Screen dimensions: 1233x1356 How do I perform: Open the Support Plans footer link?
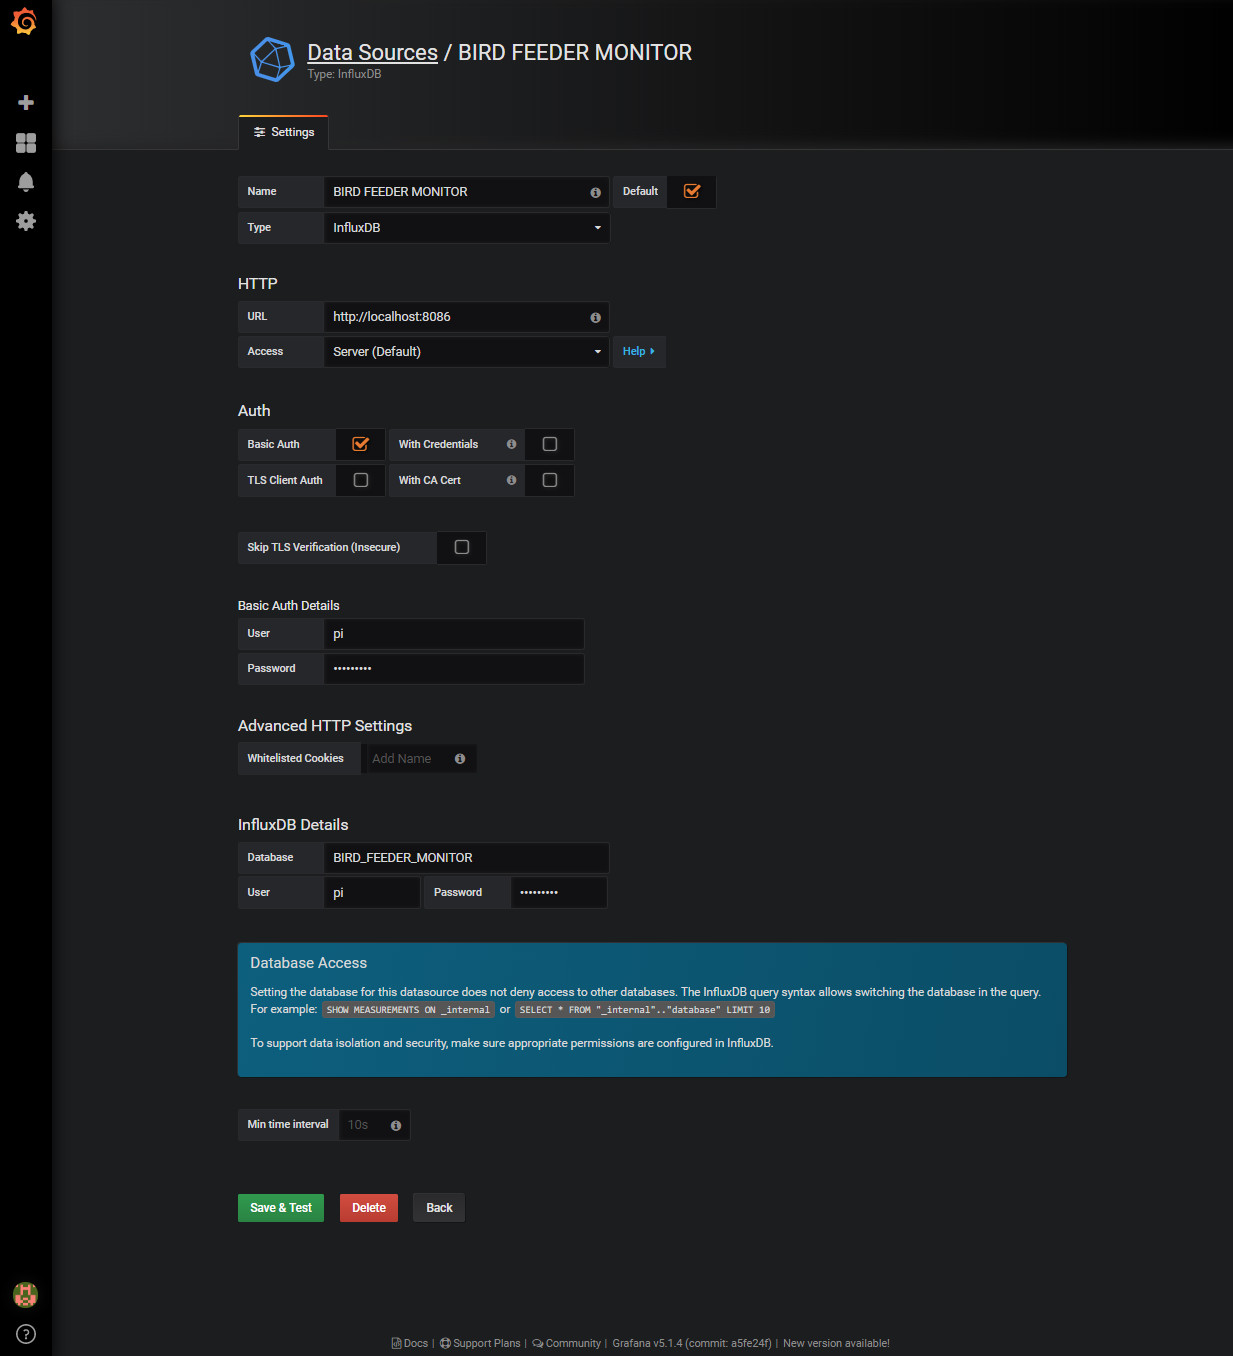click(480, 1343)
